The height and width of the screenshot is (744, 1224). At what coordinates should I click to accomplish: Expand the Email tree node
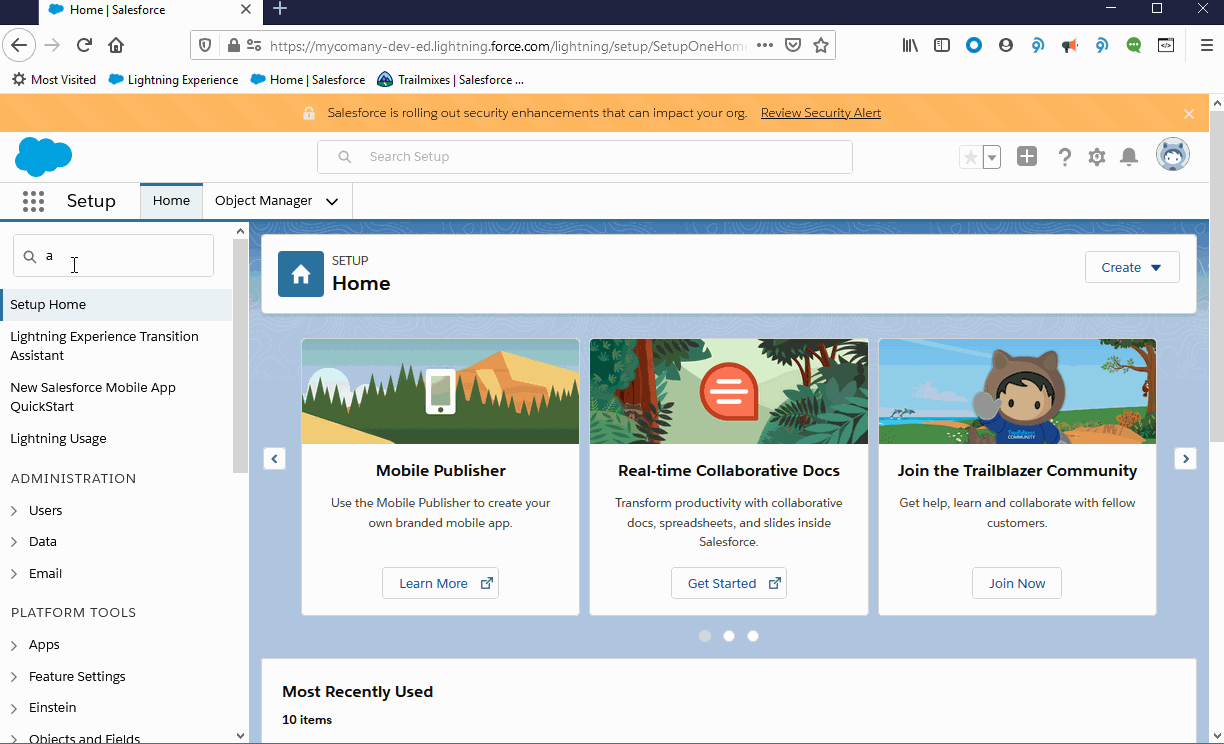point(14,574)
